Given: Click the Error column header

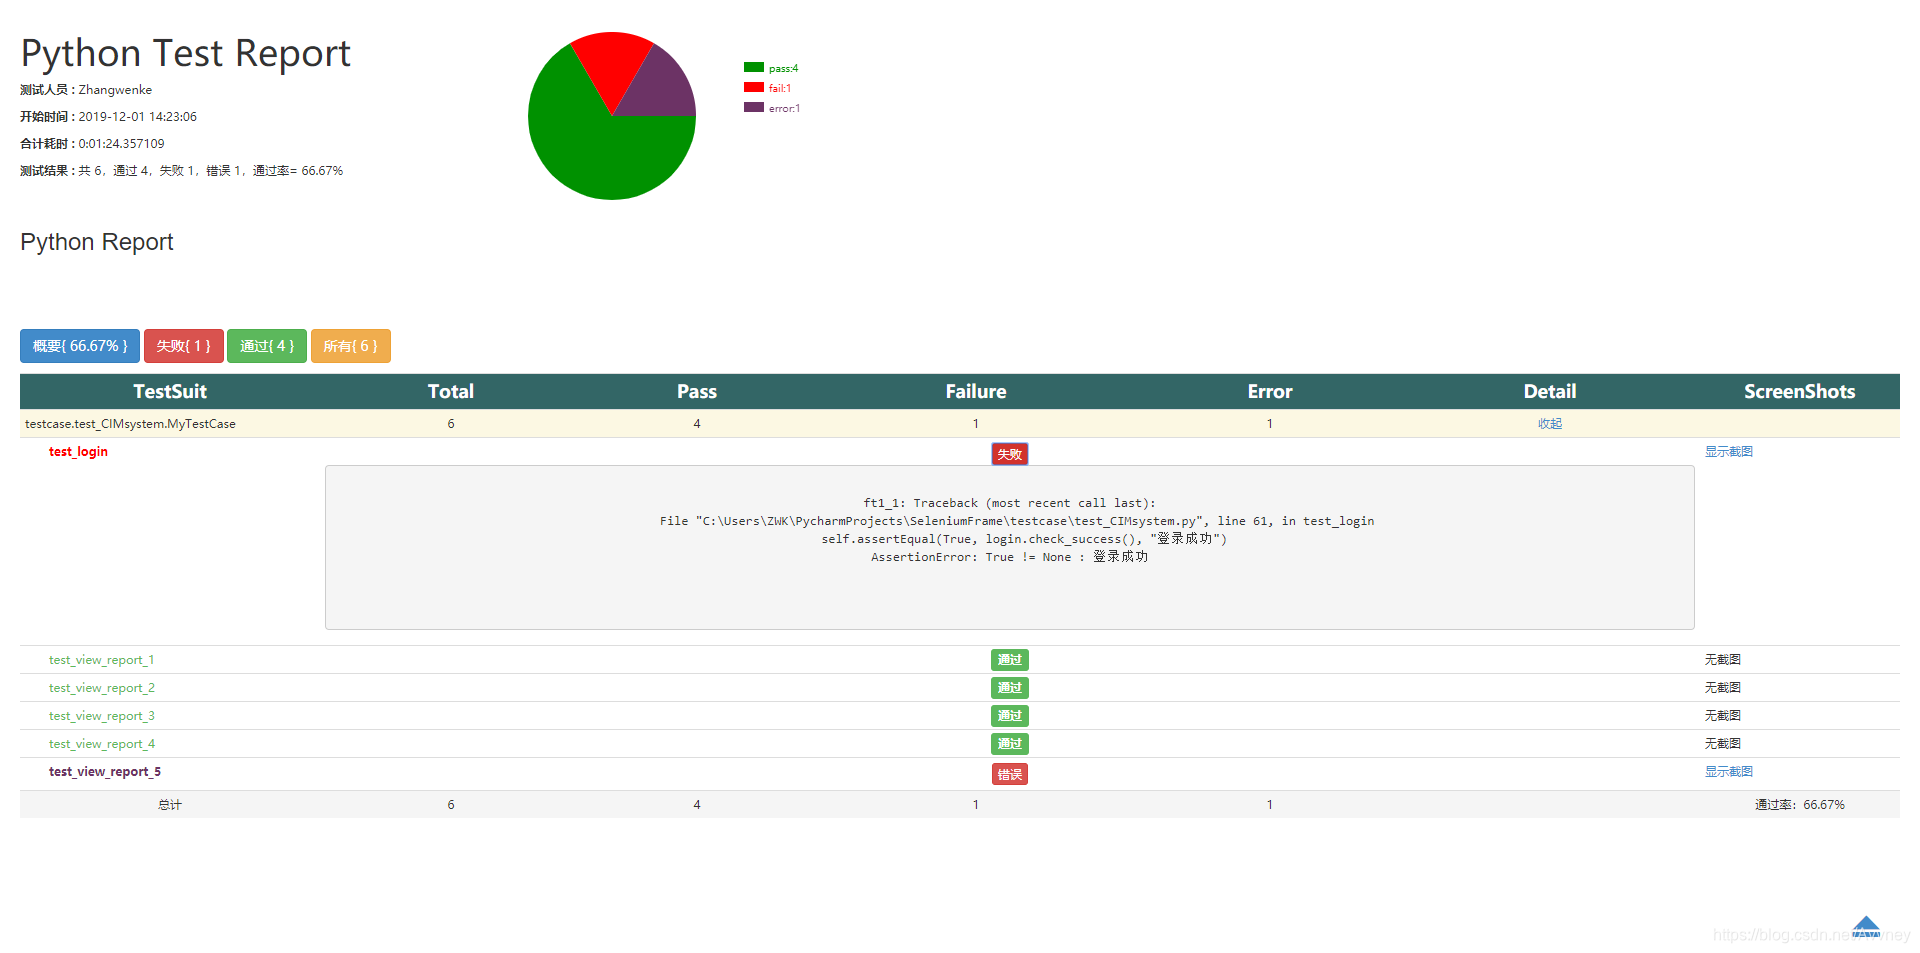Looking at the screenshot, I should pyautogui.click(x=1270, y=392).
